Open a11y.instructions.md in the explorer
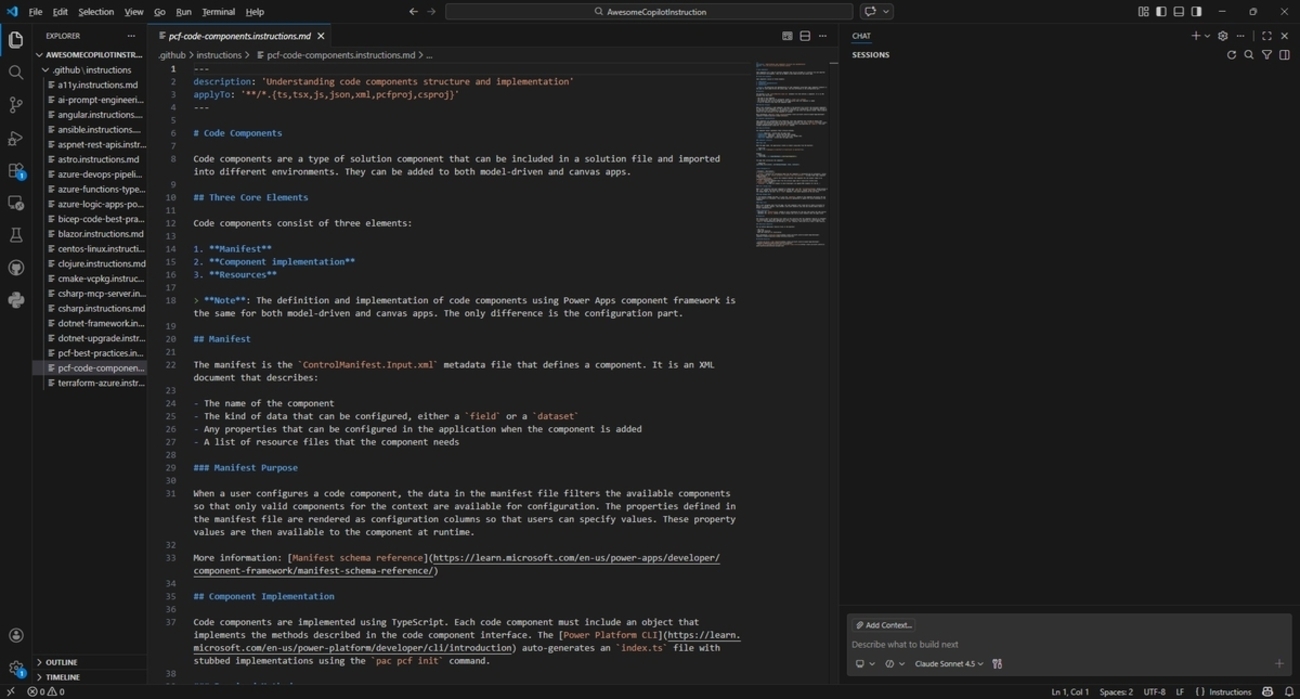Viewport: 1300px width, 699px height. pos(97,85)
